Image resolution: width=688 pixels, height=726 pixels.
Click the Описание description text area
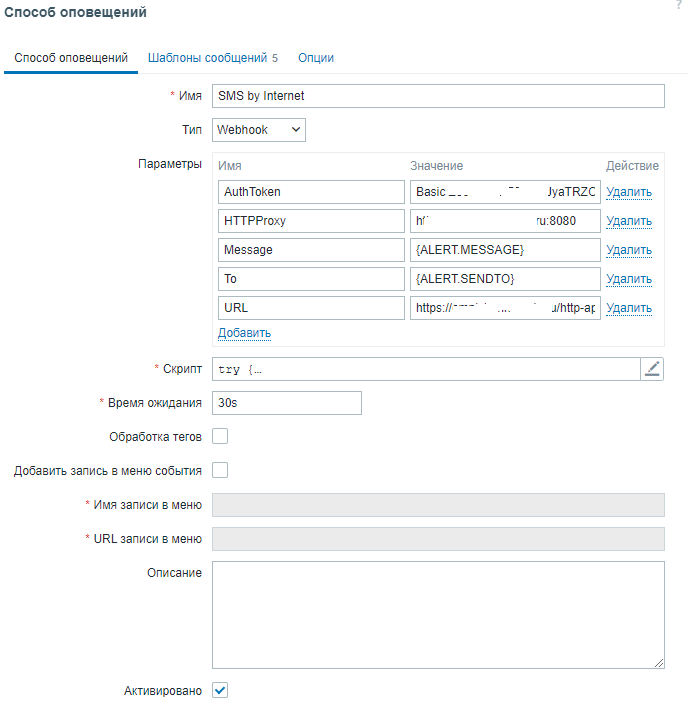(438, 614)
